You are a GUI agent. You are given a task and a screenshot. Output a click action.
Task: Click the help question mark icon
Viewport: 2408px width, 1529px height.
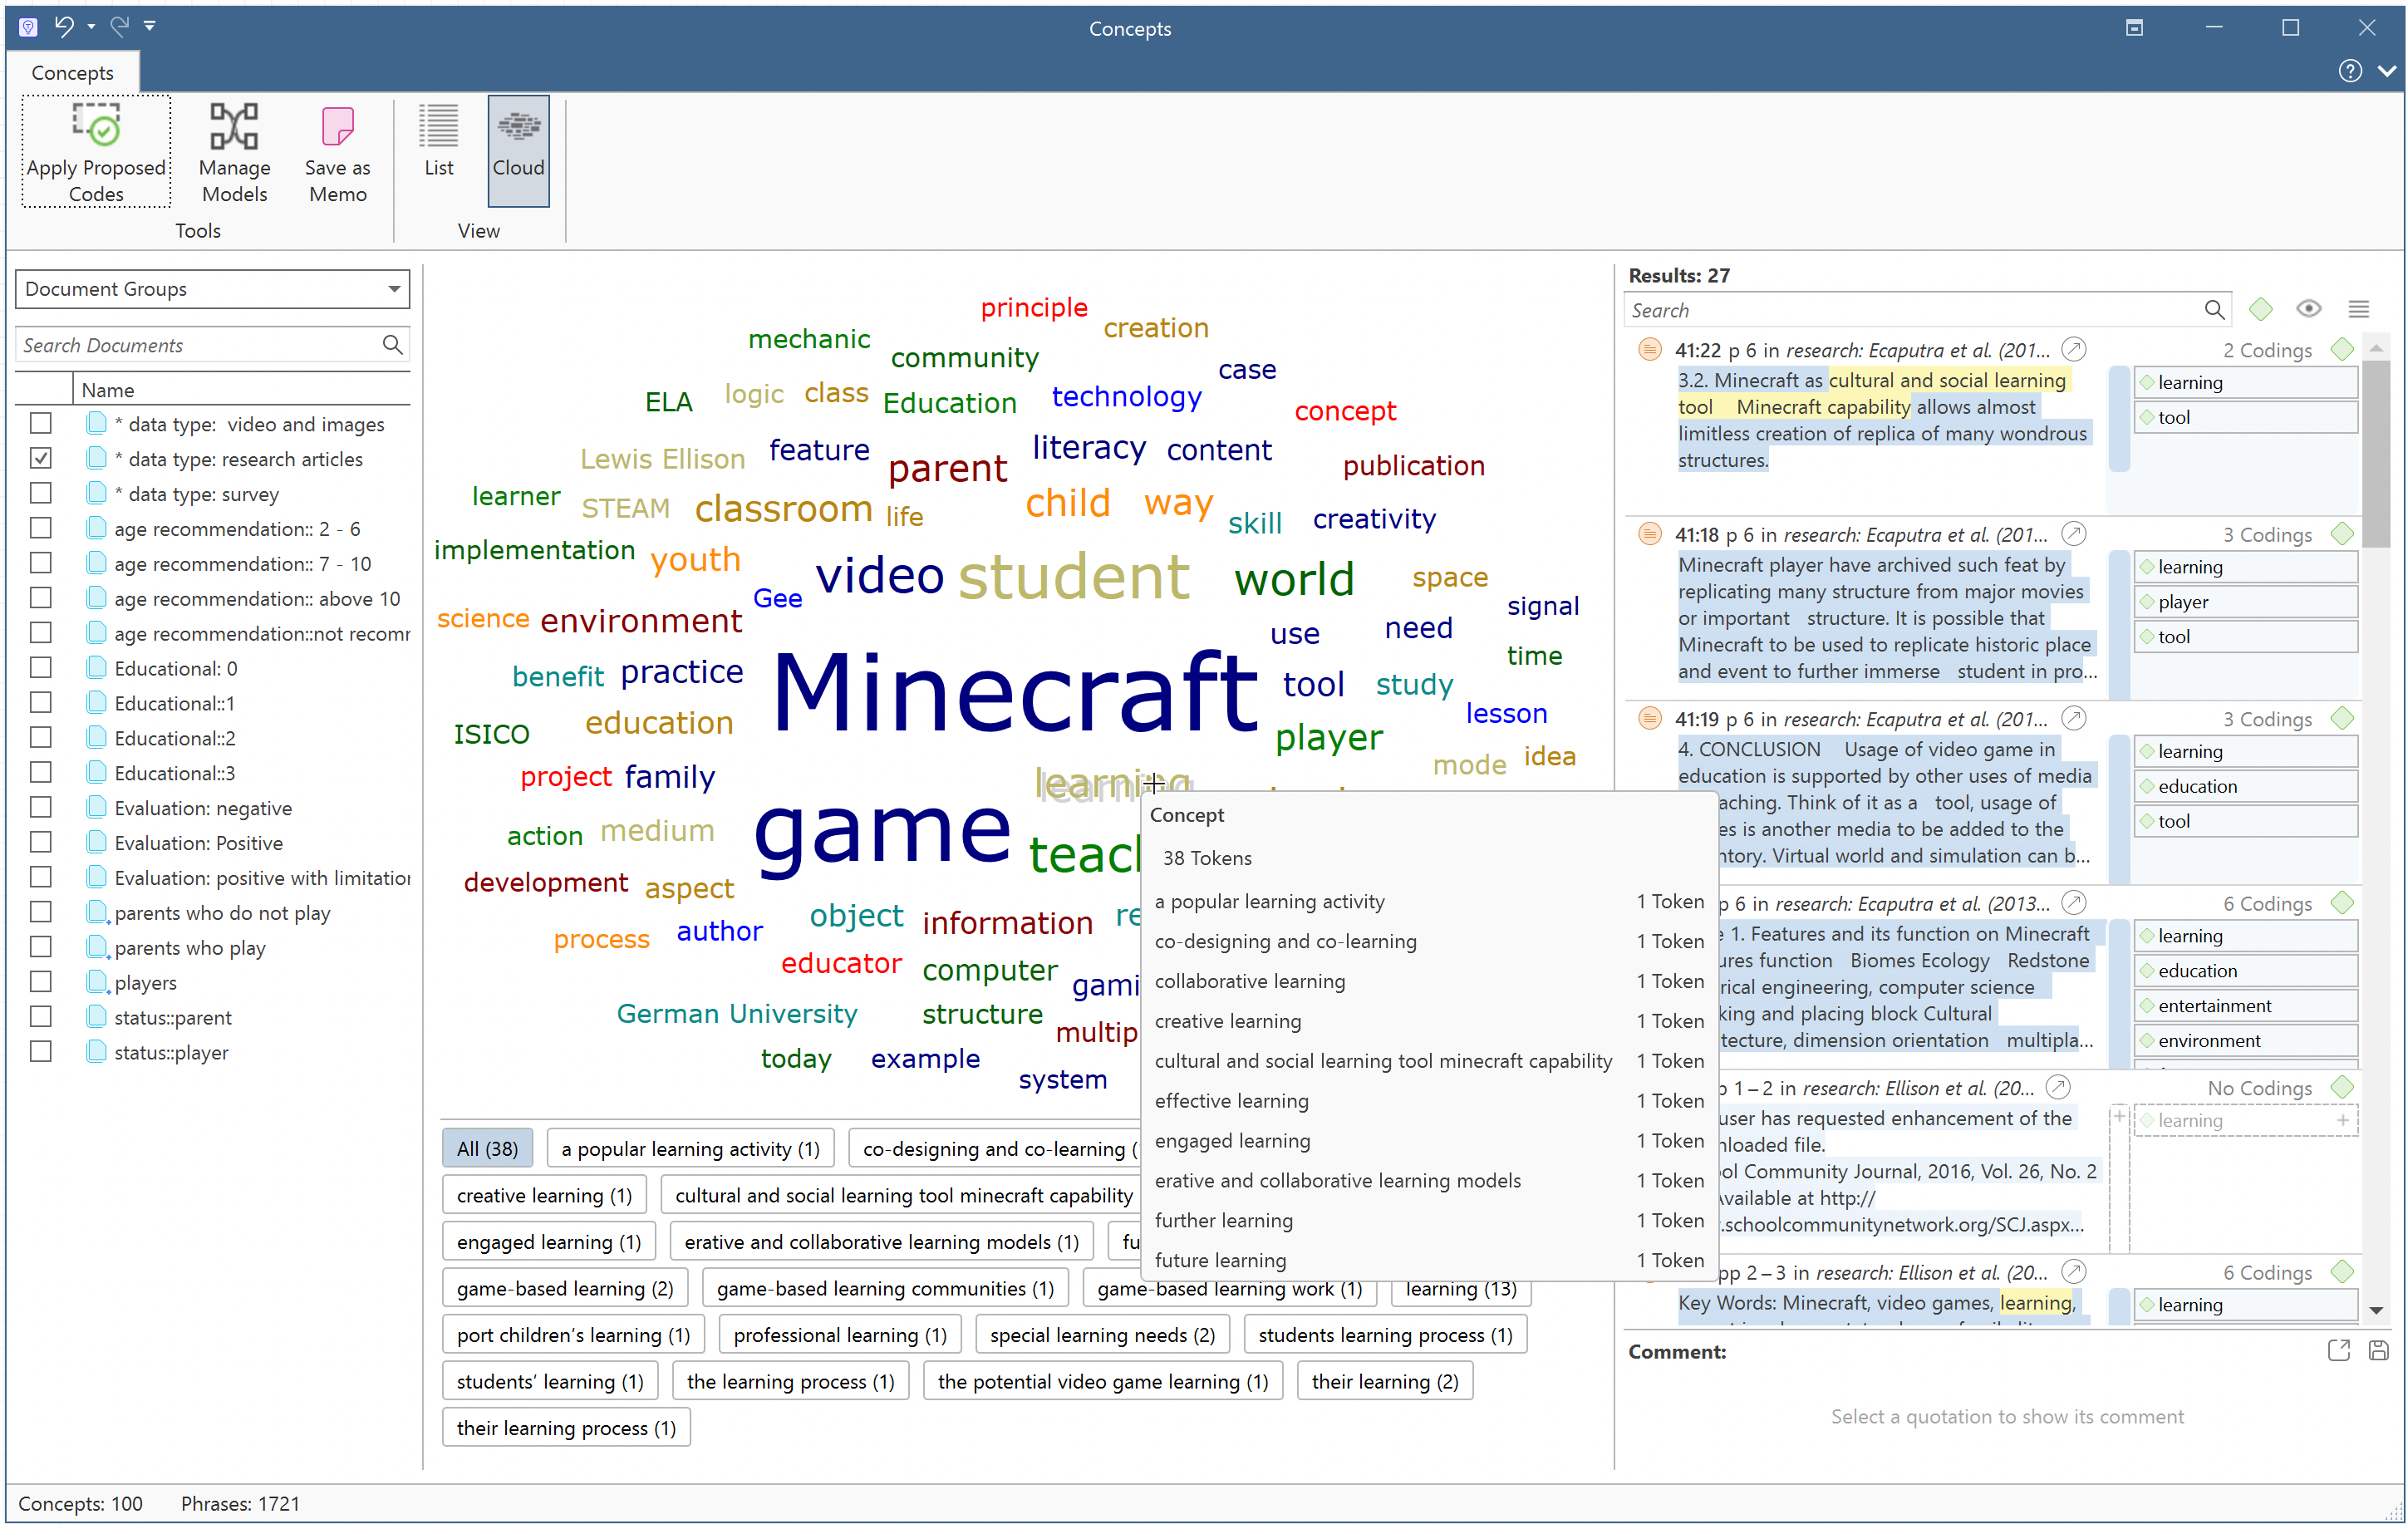[x=2349, y=71]
